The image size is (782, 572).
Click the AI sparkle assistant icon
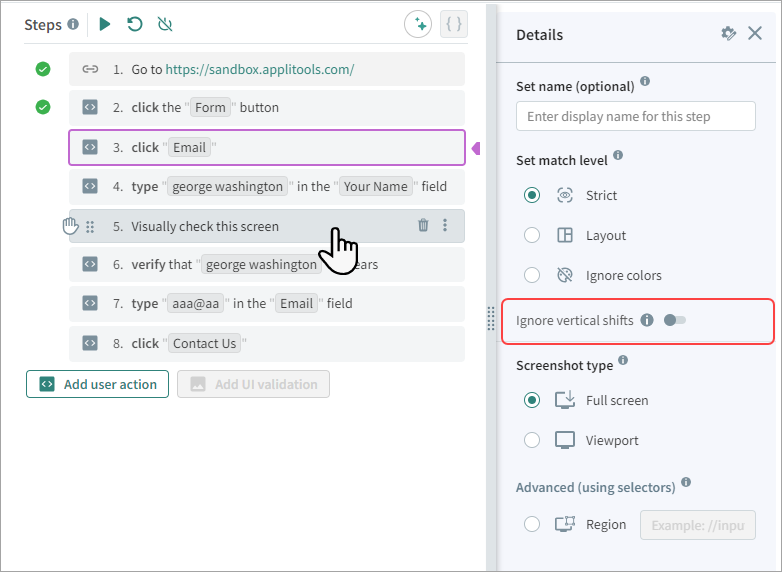point(418,24)
